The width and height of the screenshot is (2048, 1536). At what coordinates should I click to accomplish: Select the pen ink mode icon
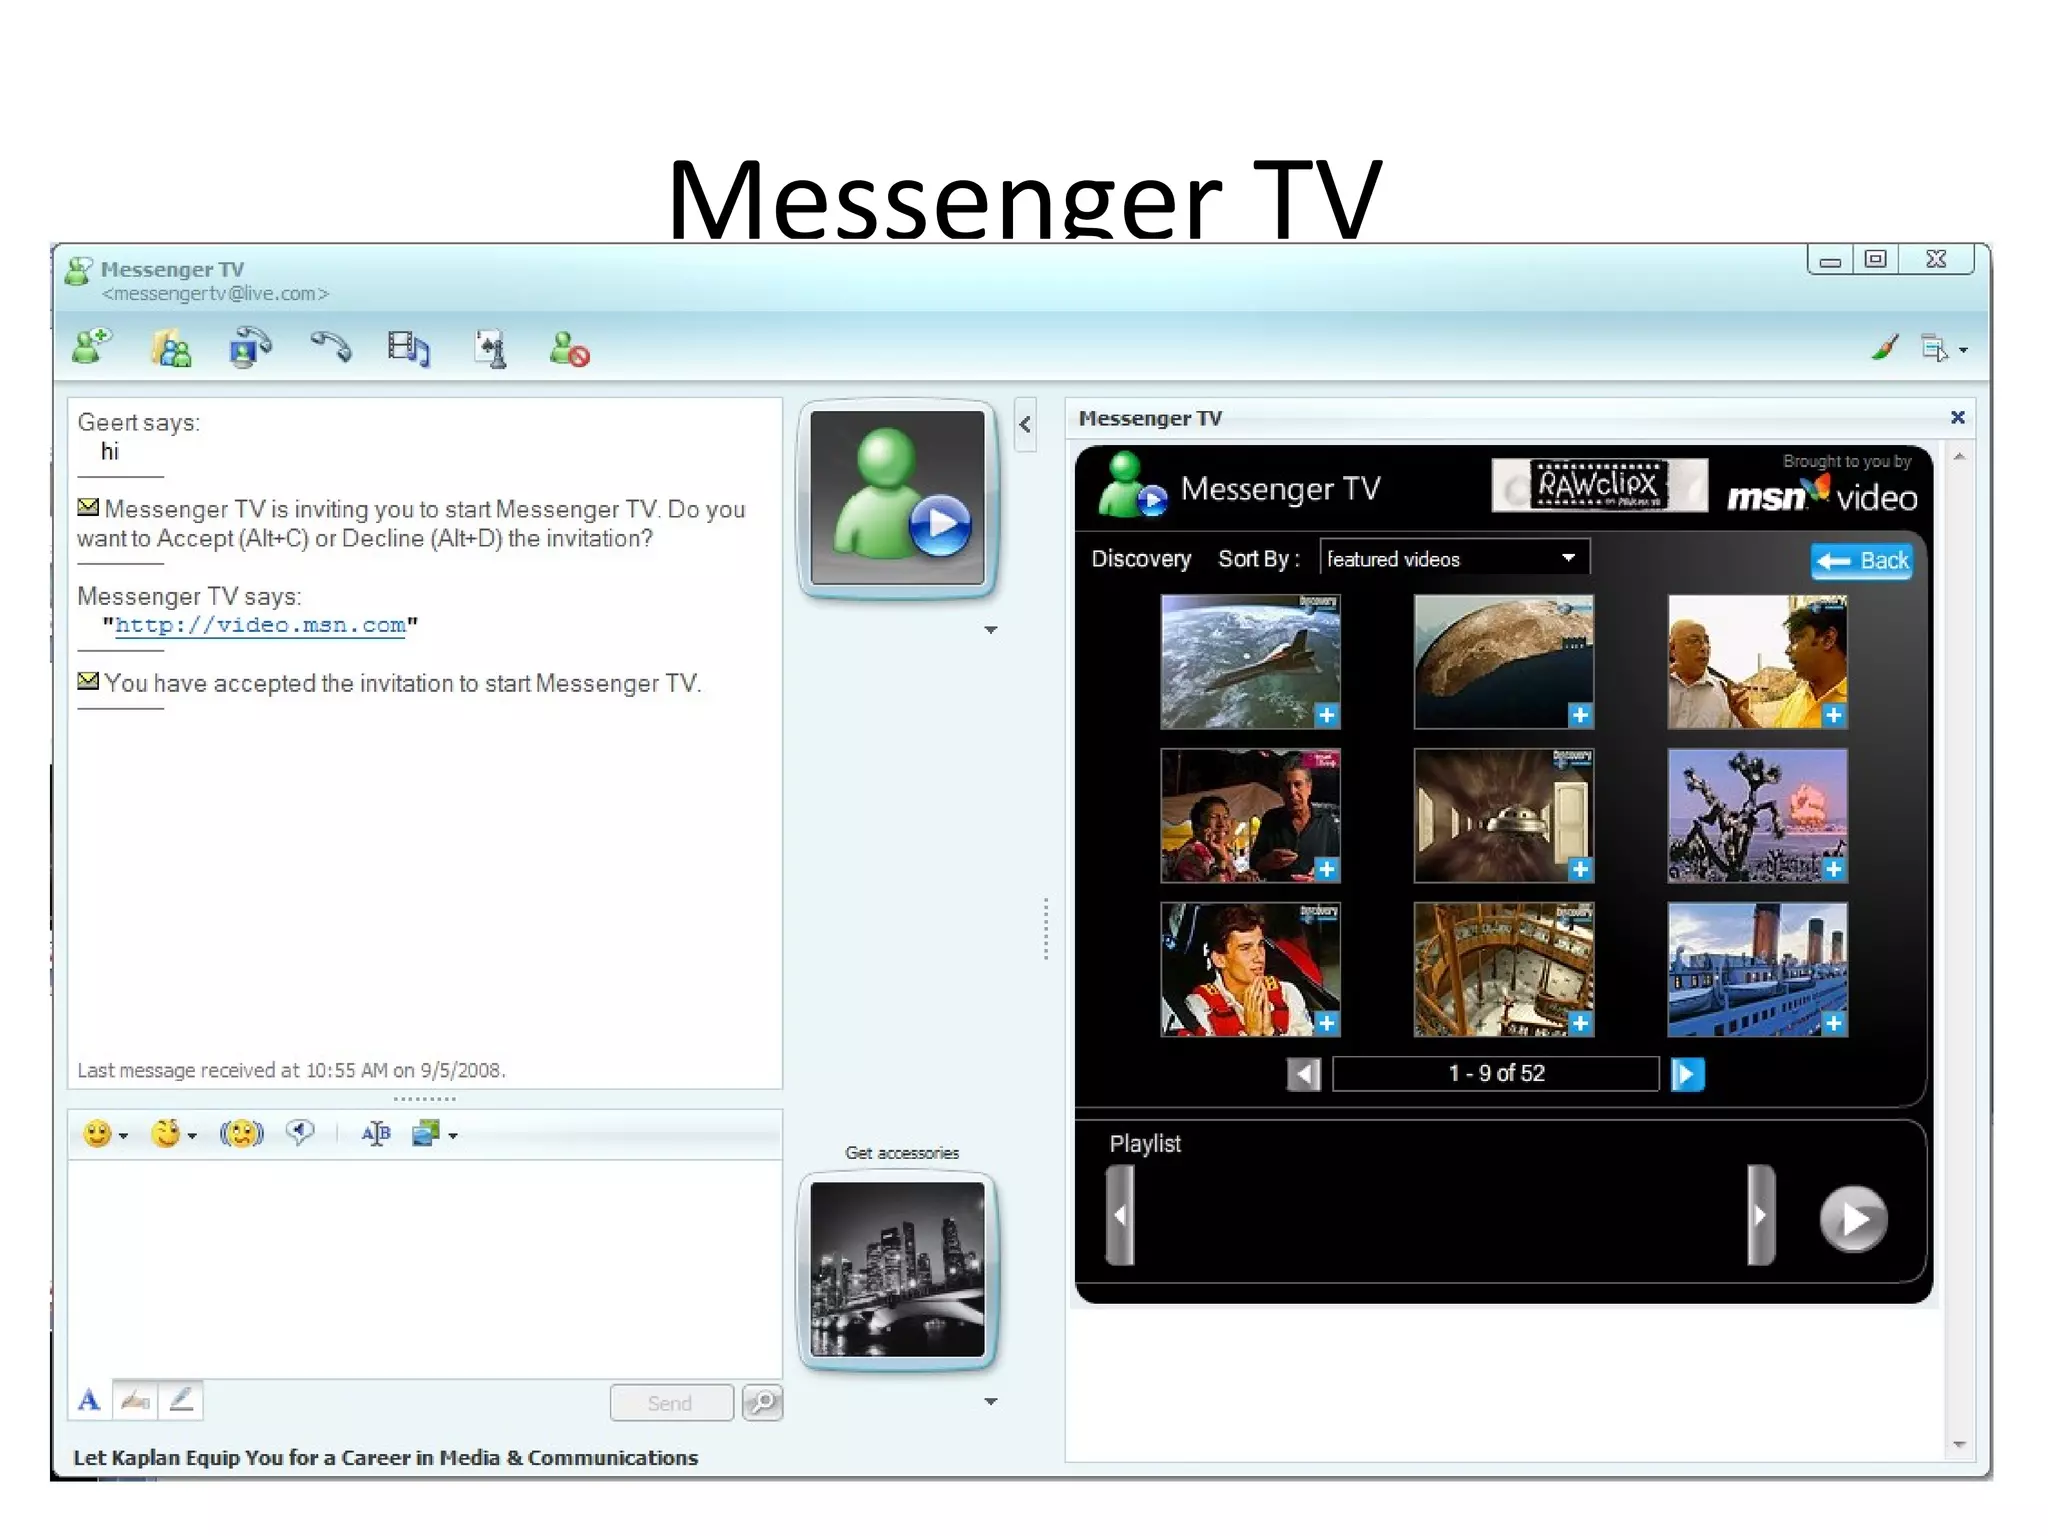click(x=181, y=1401)
